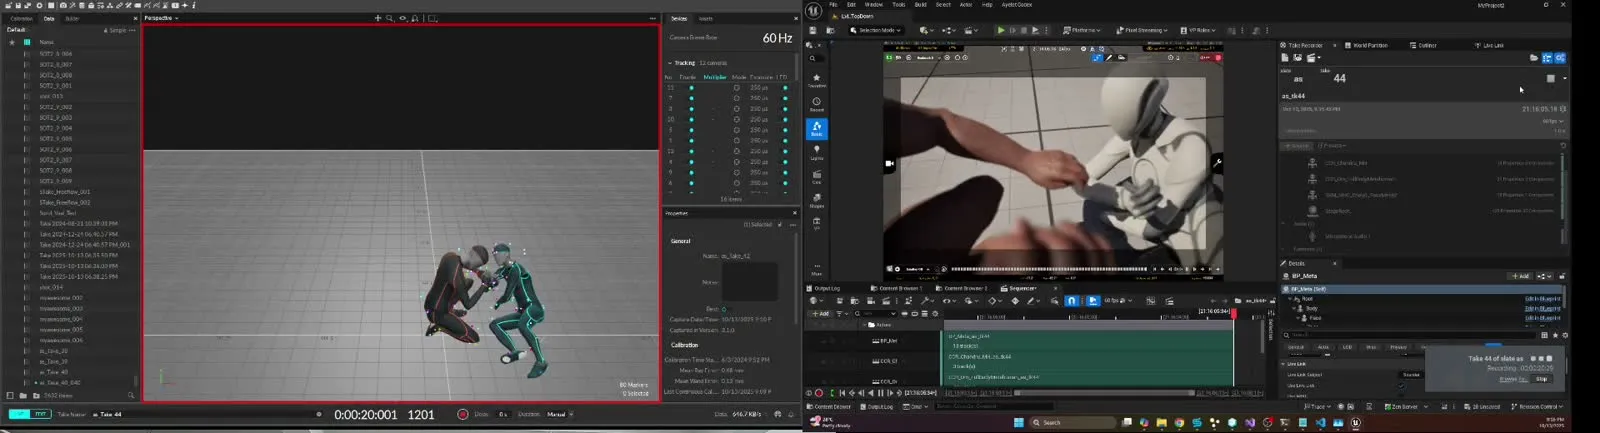Switch to the Sequencer tab
This screenshot has width=1600, height=433.
point(1021,288)
